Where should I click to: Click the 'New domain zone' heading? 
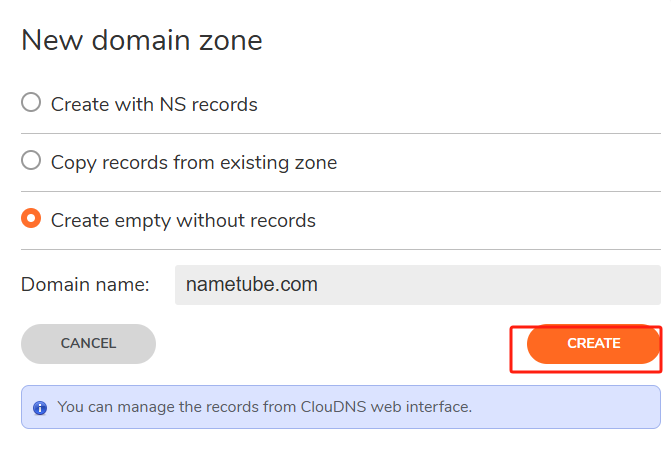tap(142, 40)
